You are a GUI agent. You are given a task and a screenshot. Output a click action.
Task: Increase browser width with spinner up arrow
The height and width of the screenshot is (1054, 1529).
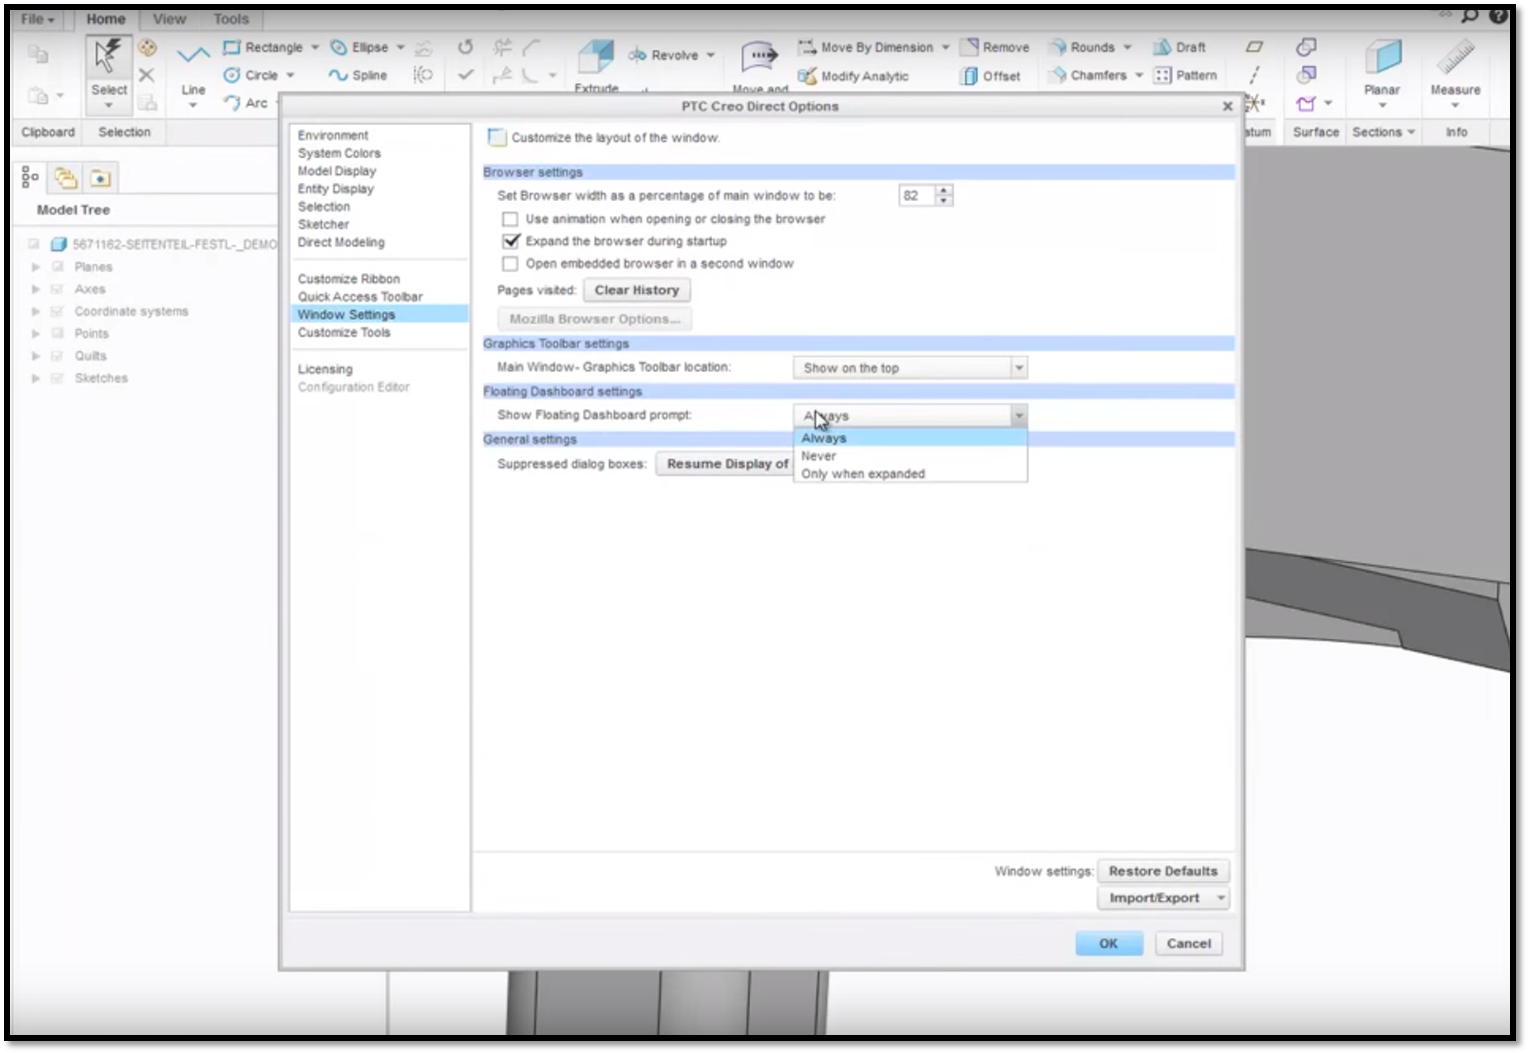[943, 190]
